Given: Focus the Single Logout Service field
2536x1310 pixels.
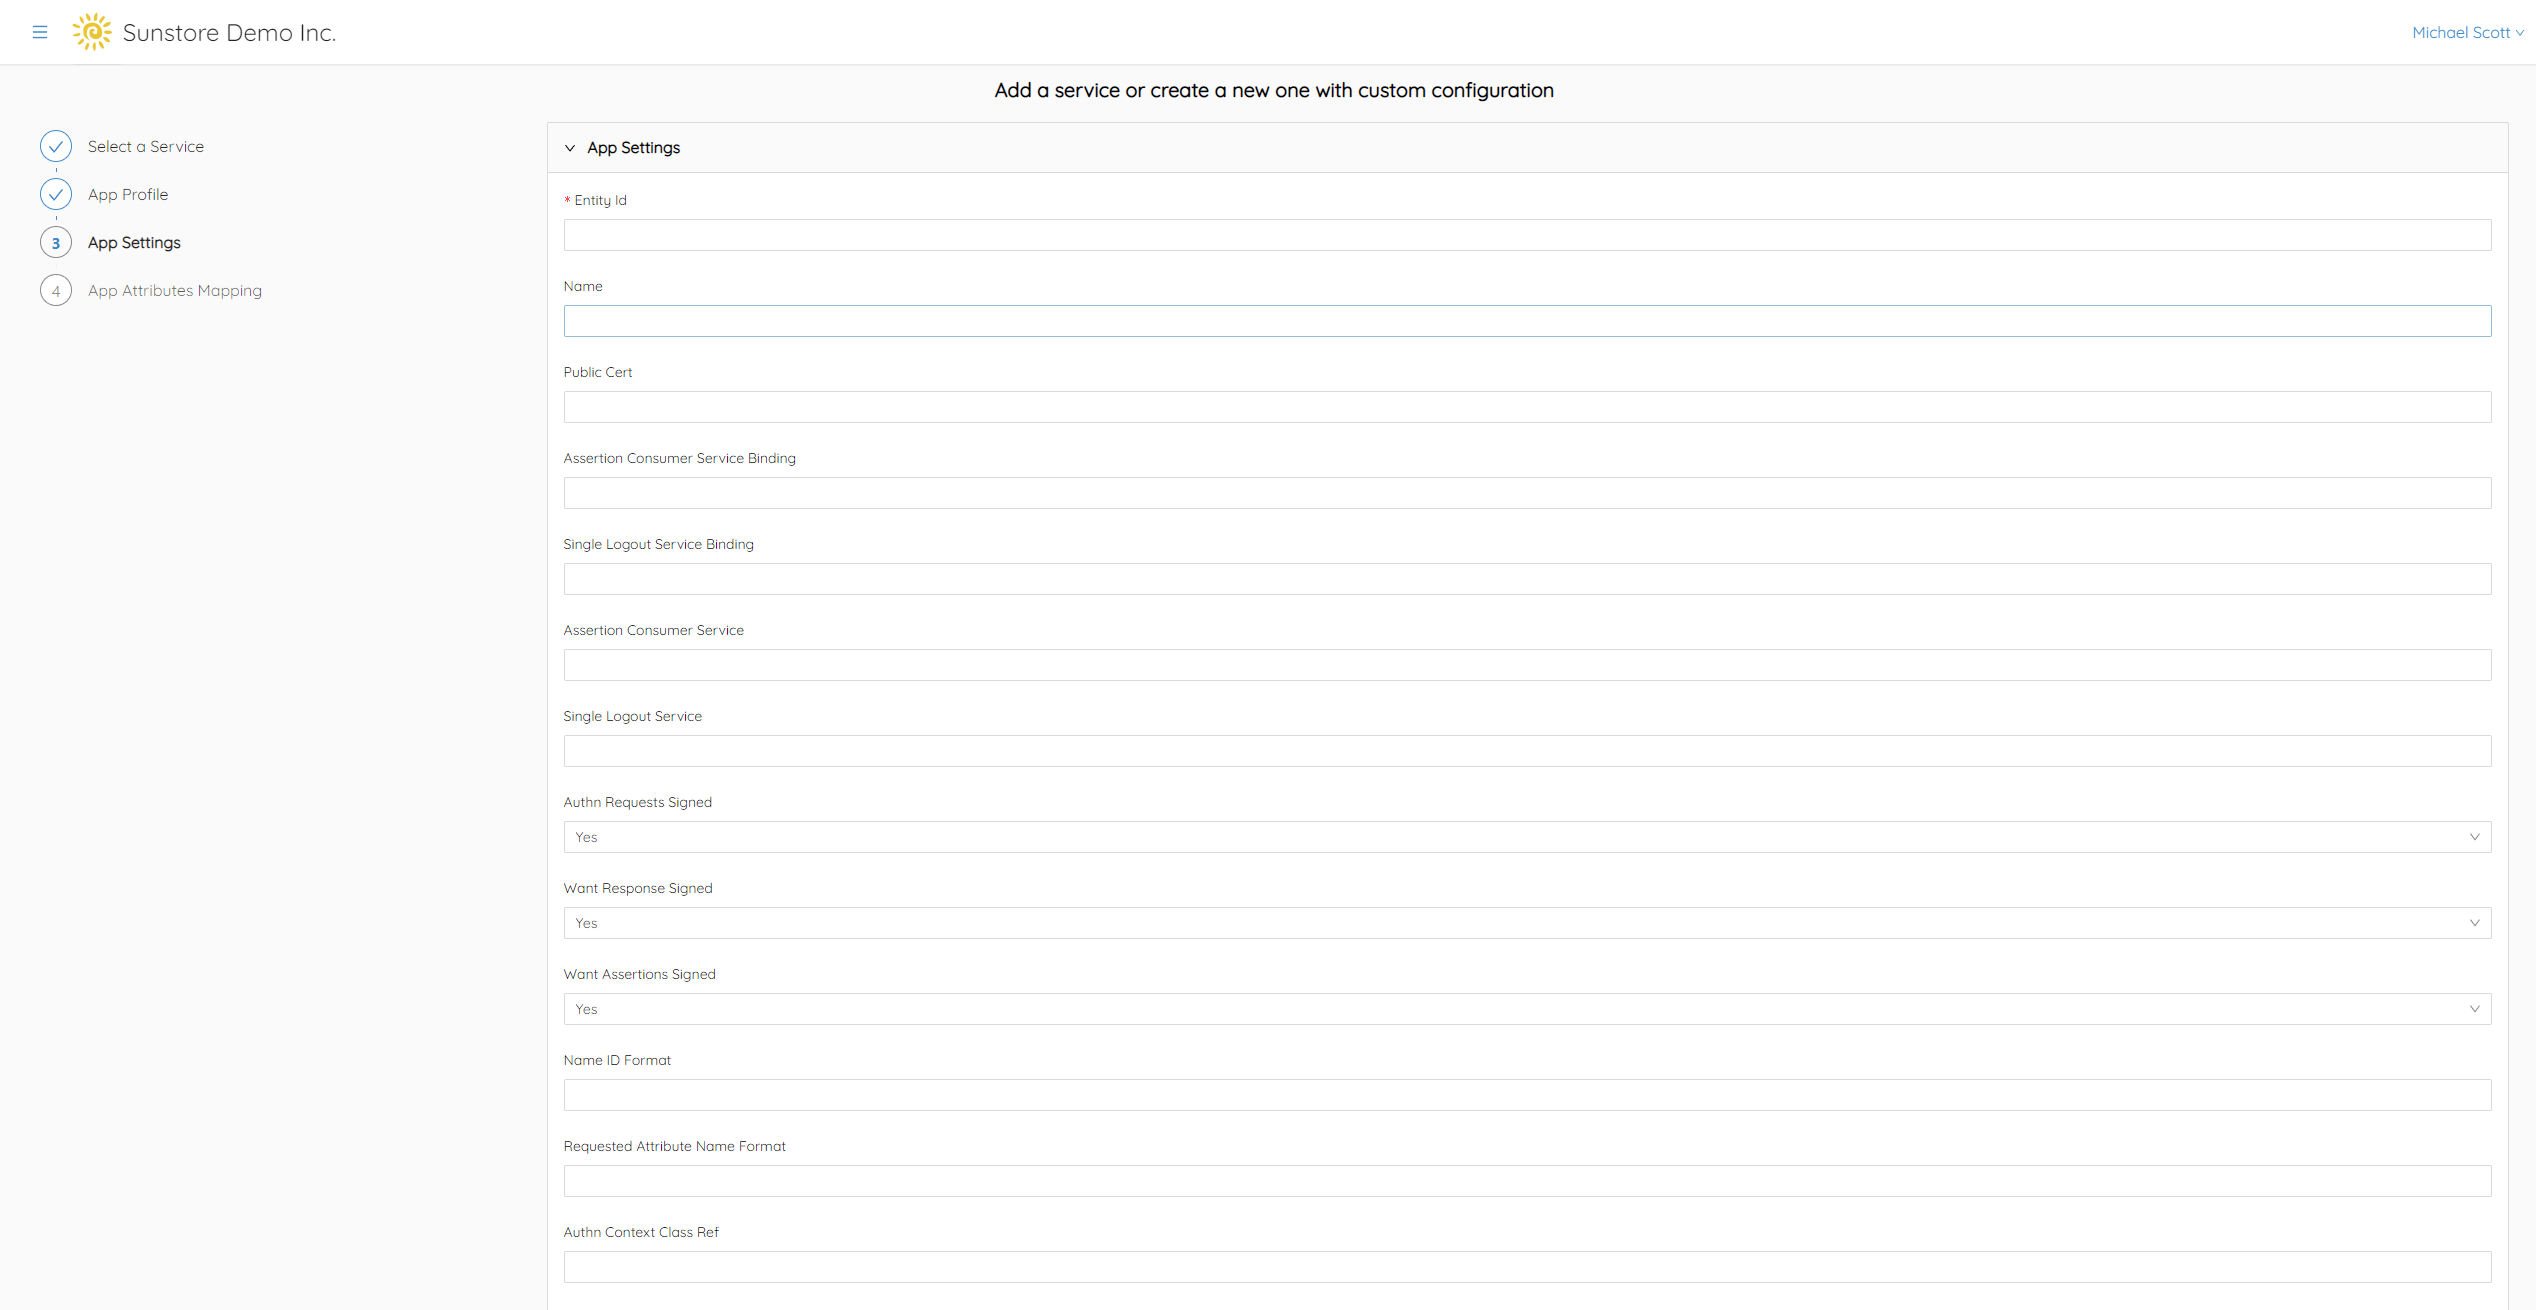Looking at the screenshot, I should pyautogui.click(x=1527, y=751).
